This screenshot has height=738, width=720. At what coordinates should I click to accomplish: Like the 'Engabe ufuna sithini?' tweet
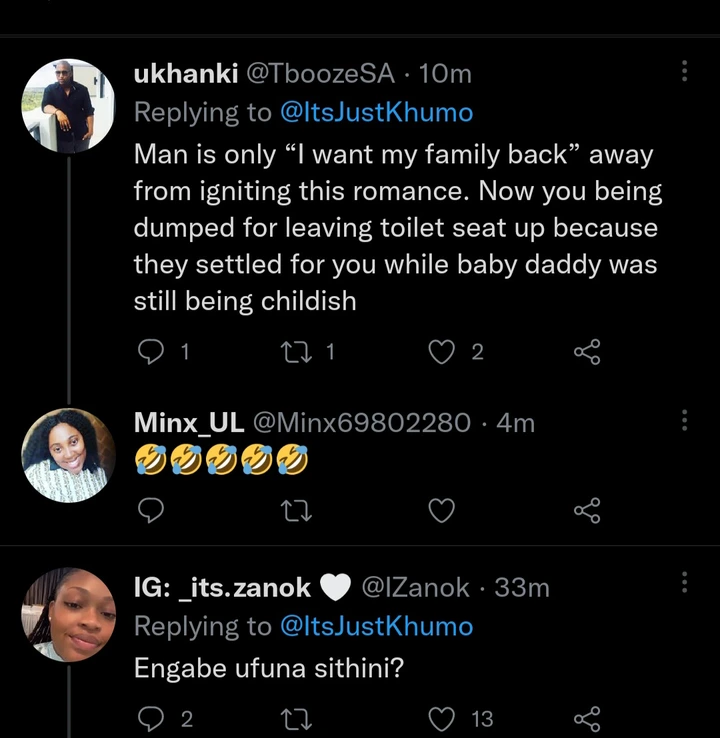point(441,719)
